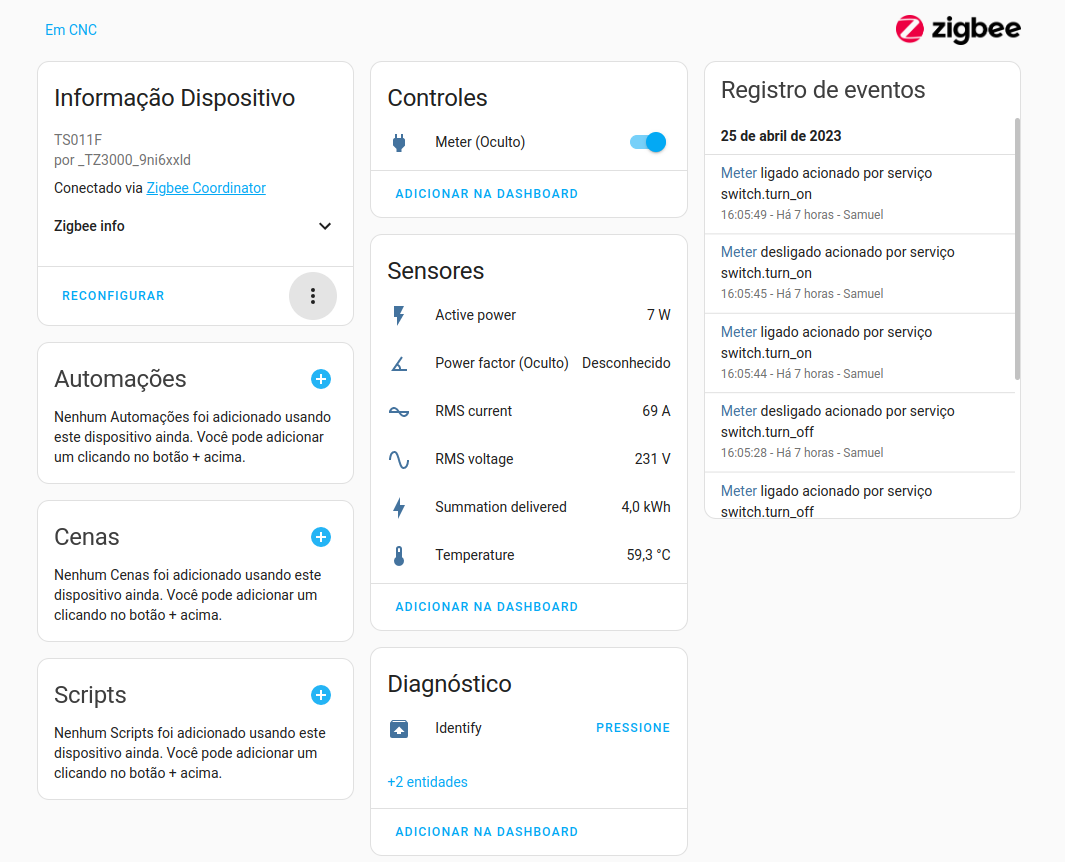1065x862 pixels.
Task: Click the Active power lightning icon
Action: pyautogui.click(x=399, y=315)
